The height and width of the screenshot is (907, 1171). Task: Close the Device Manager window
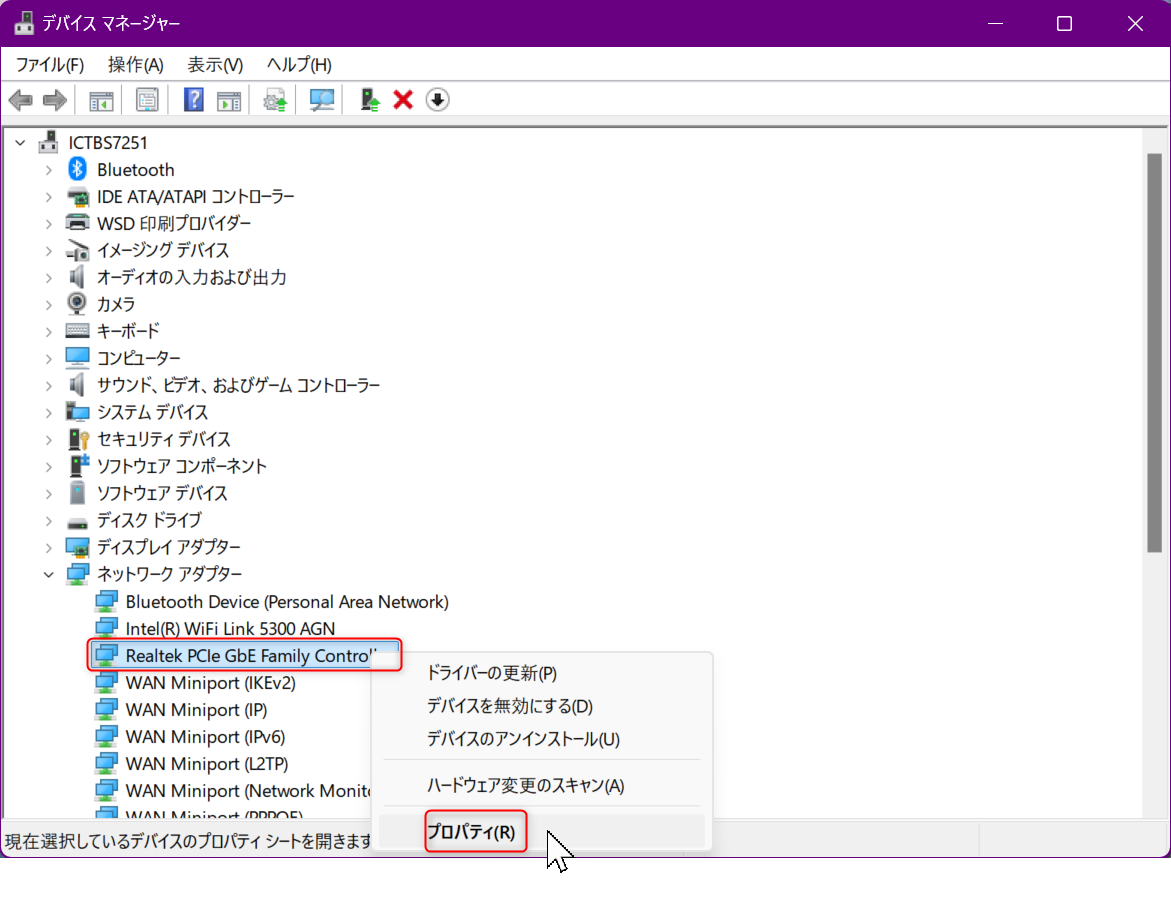pyautogui.click(x=1135, y=23)
